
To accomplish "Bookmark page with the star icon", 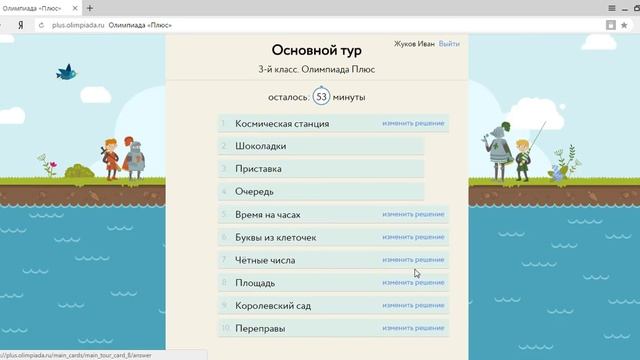I will click(x=624, y=25).
